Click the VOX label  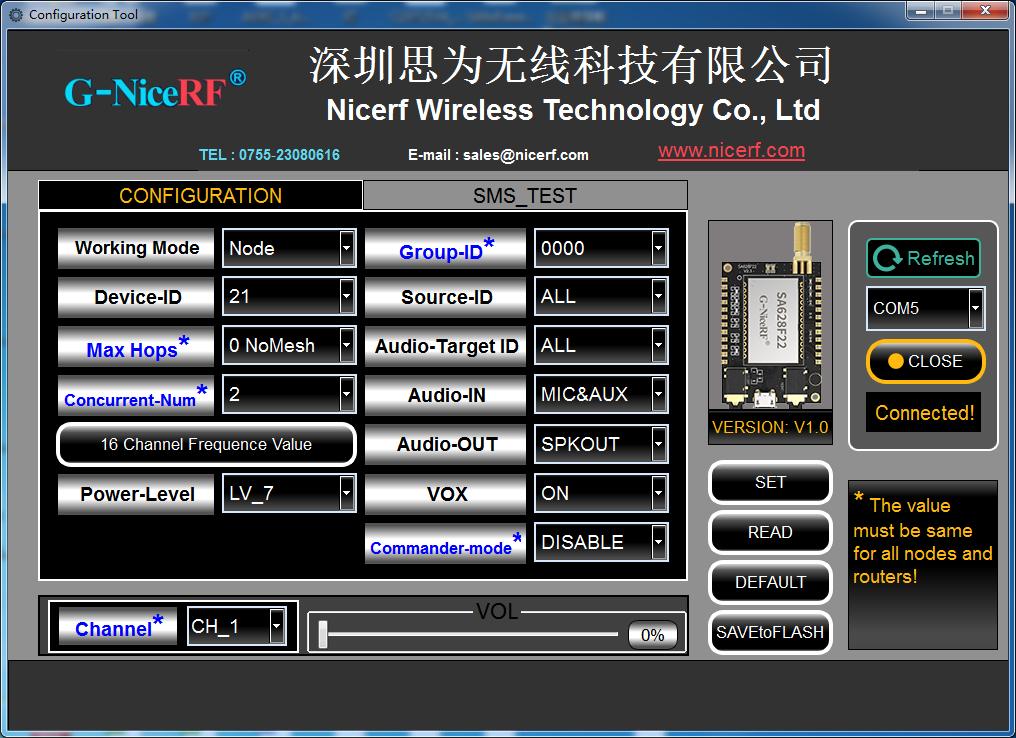pos(446,494)
